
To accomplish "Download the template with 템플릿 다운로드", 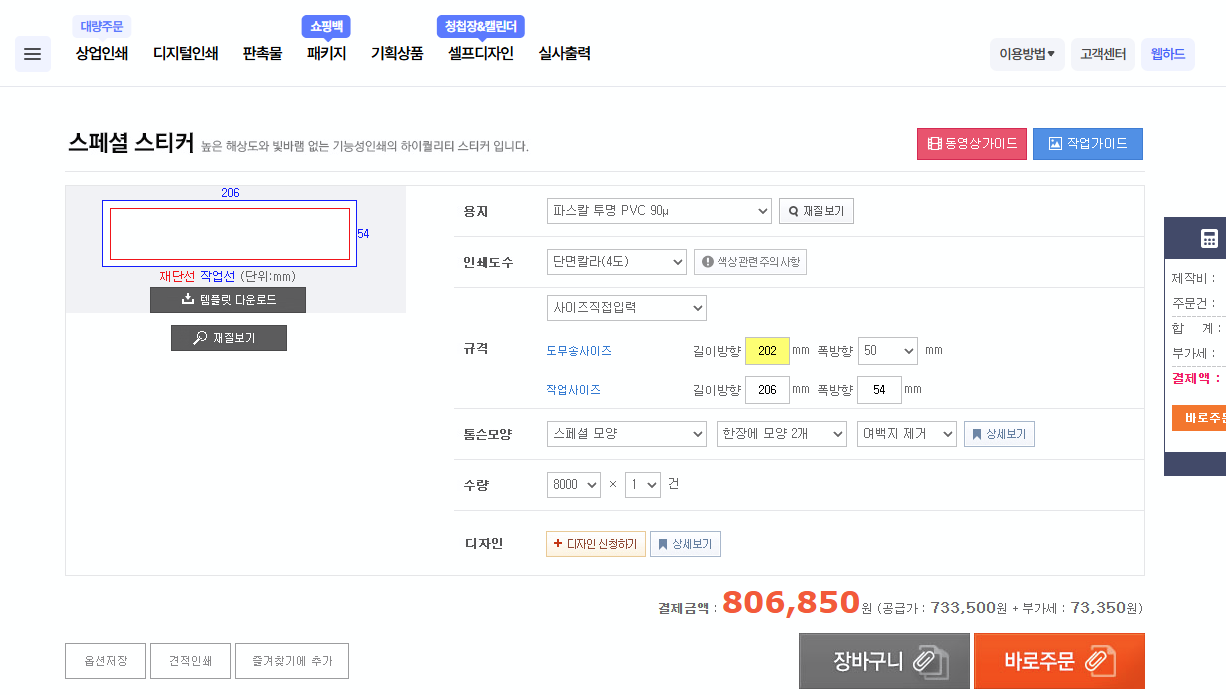I will [228, 300].
